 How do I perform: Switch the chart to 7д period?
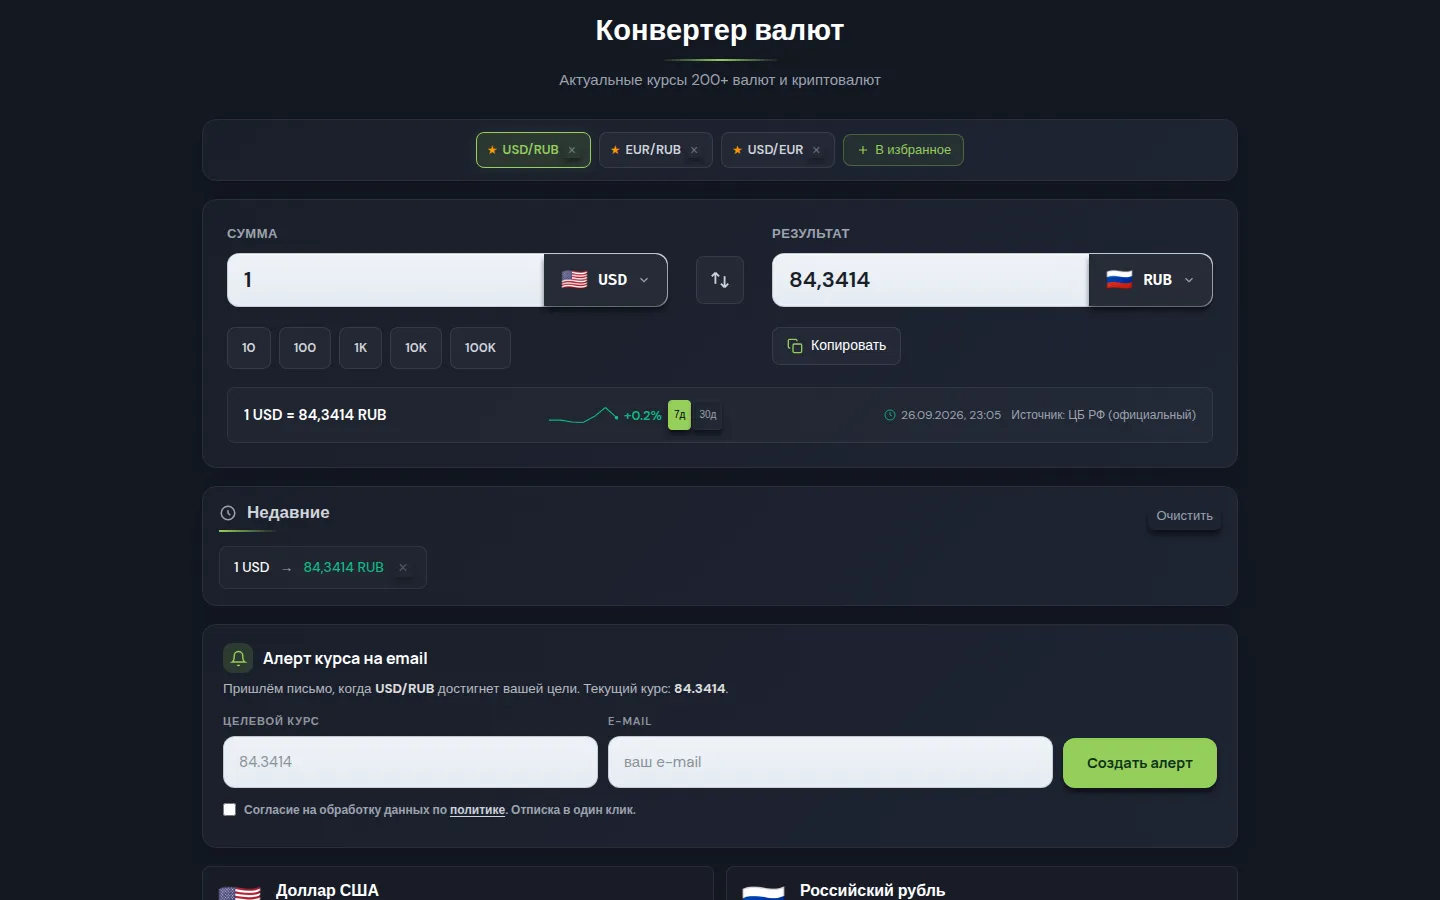[x=680, y=415]
